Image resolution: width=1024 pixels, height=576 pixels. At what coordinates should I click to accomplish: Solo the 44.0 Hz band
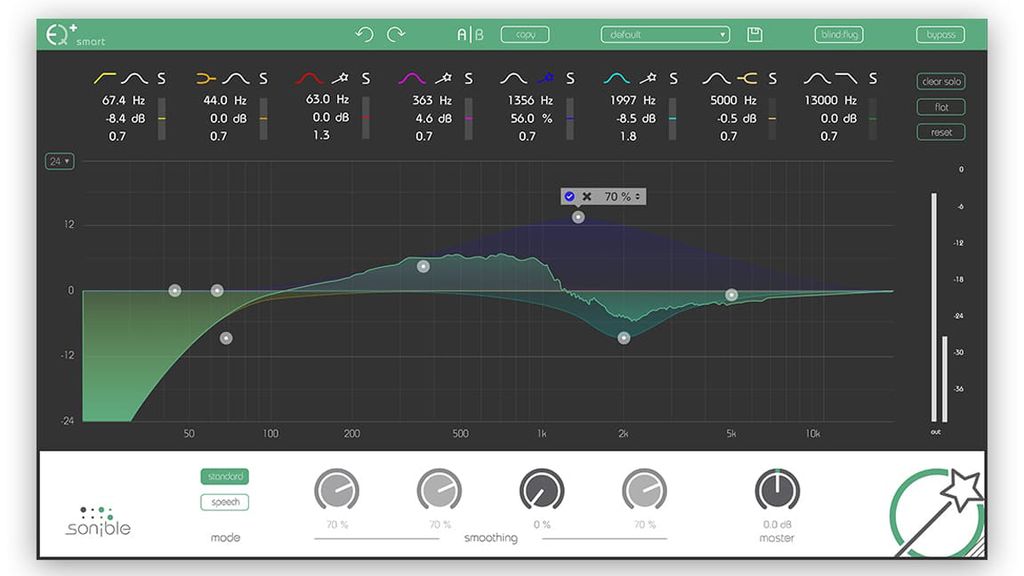[263, 77]
